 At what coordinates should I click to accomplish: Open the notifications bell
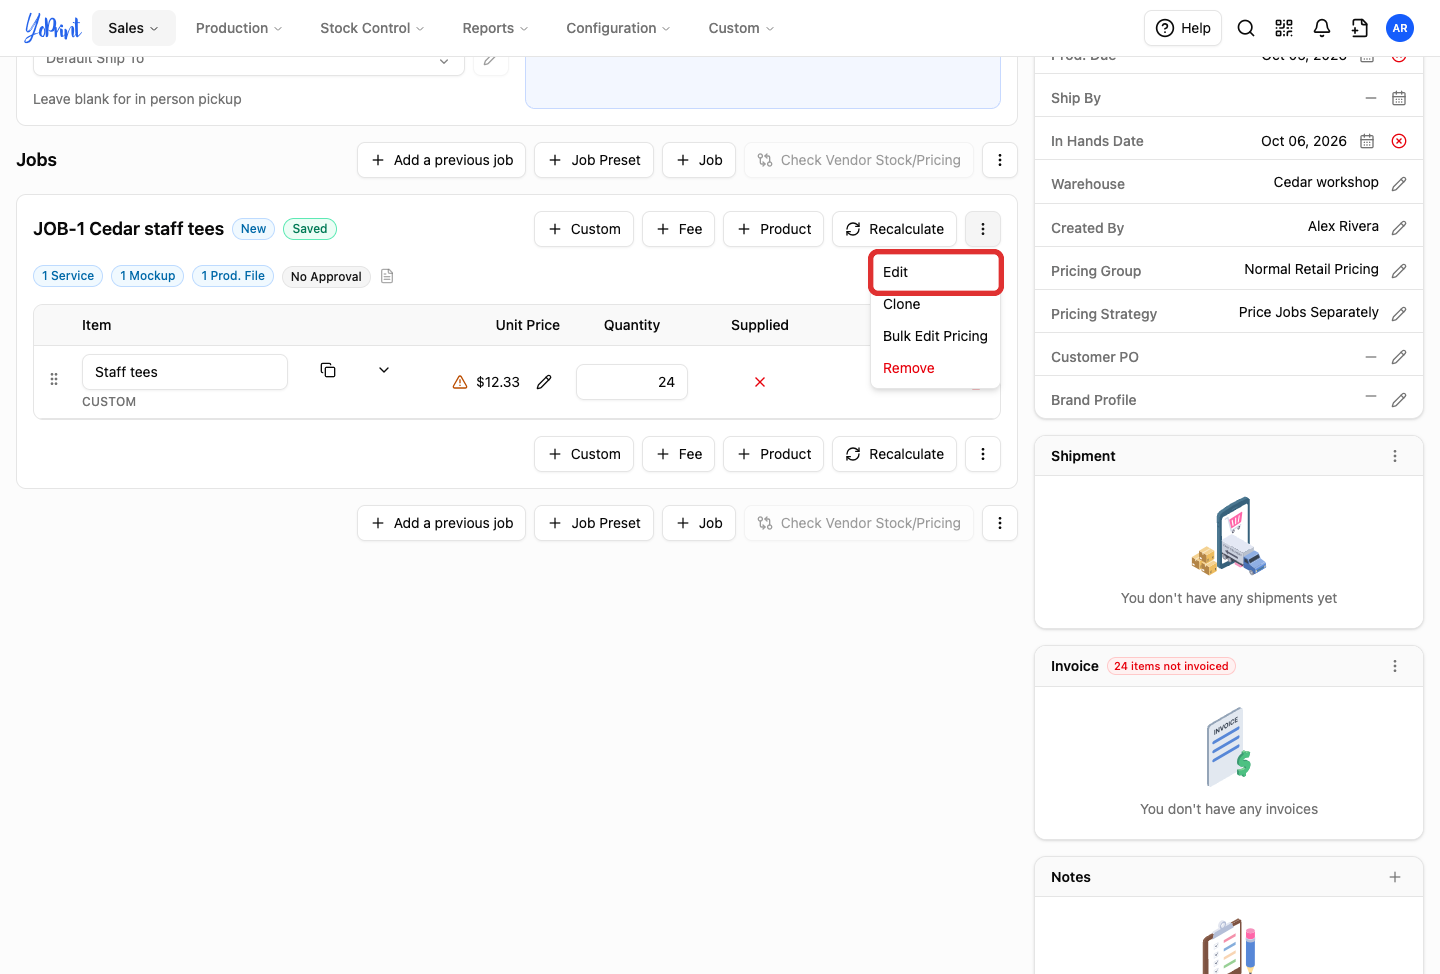pos(1322,28)
